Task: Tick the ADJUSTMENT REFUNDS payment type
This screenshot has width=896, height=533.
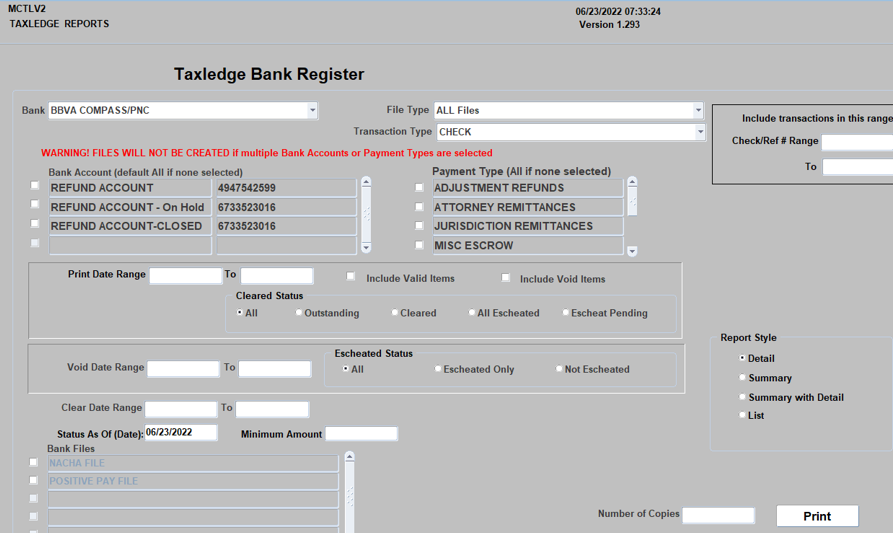Action: click(419, 188)
